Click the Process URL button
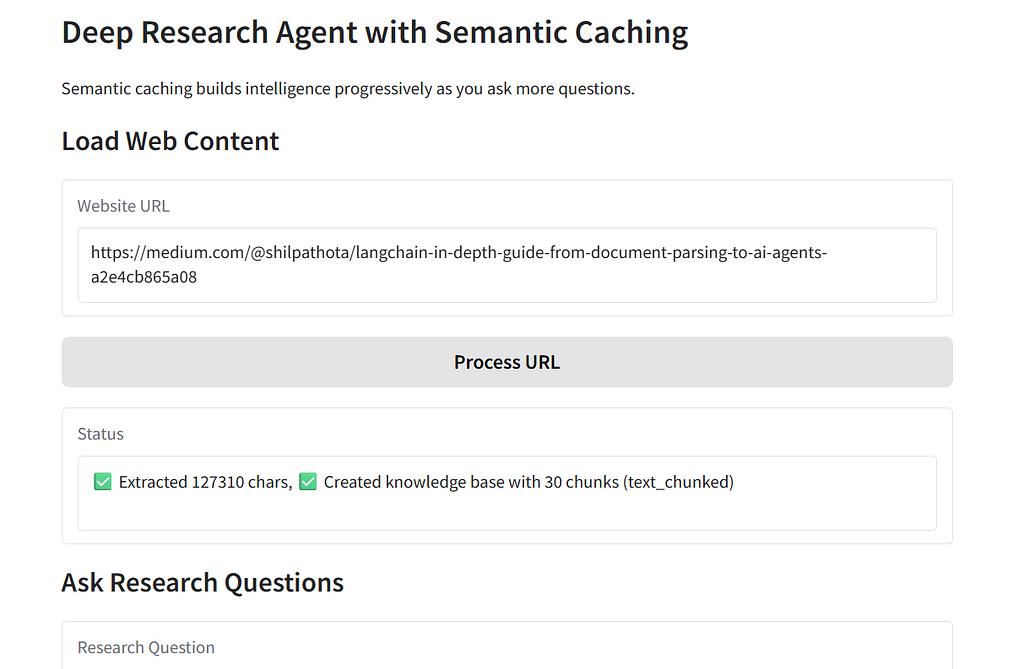Screen dimensions: 1024x669 (x=507, y=362)
